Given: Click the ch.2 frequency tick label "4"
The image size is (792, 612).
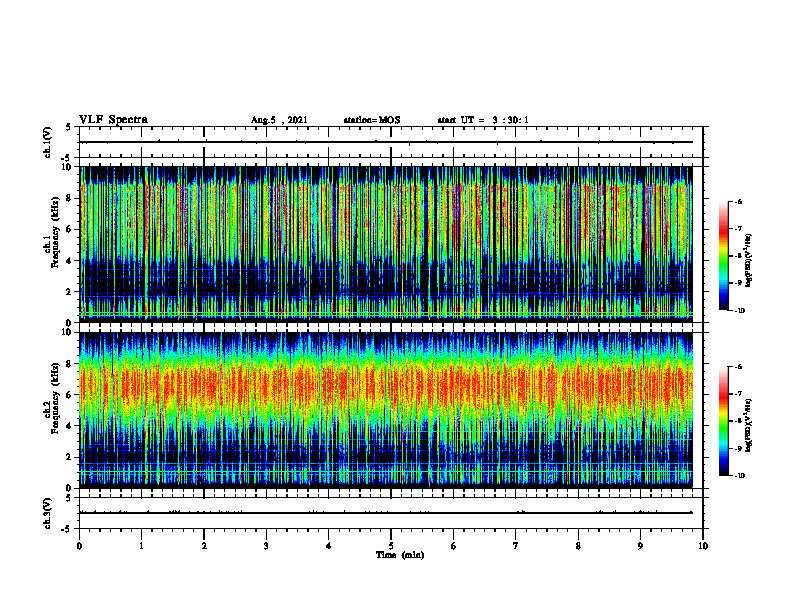Looking at the screenshot, I should coord(70,426).
